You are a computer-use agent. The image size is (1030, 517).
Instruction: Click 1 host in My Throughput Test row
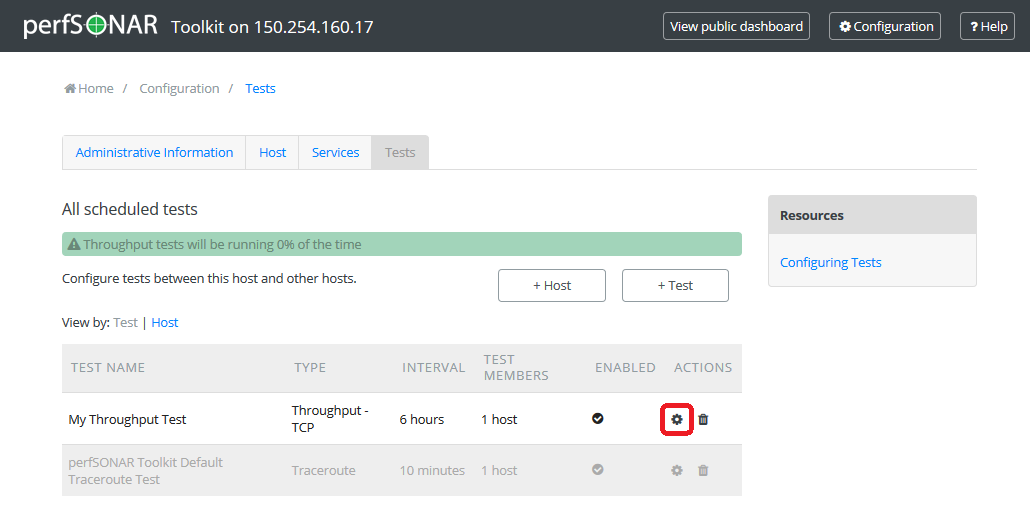499,419
